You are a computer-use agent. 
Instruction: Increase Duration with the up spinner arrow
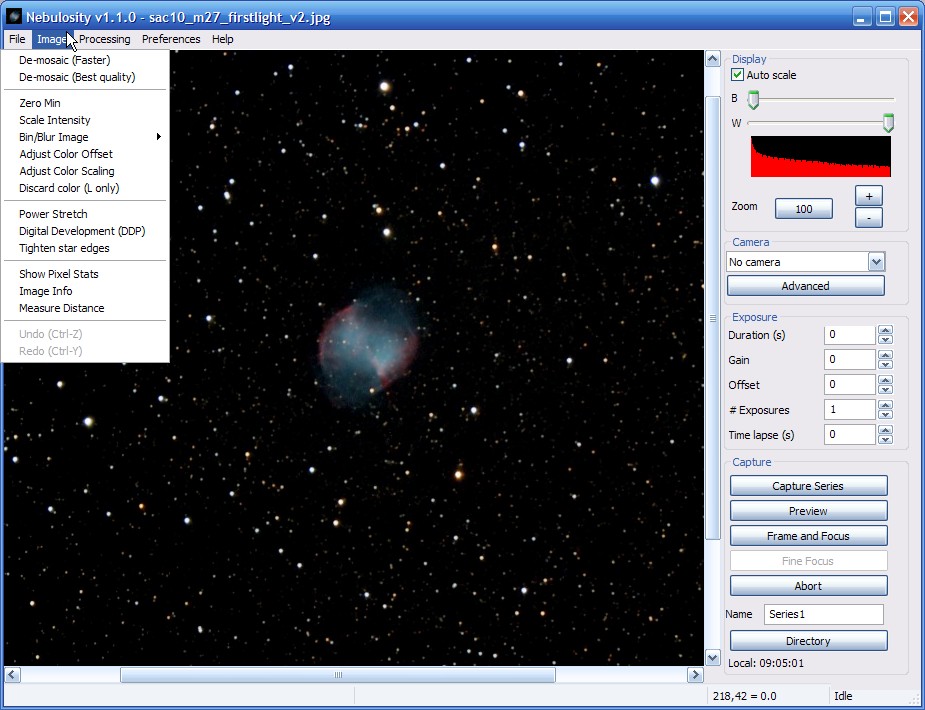[885, 330]
